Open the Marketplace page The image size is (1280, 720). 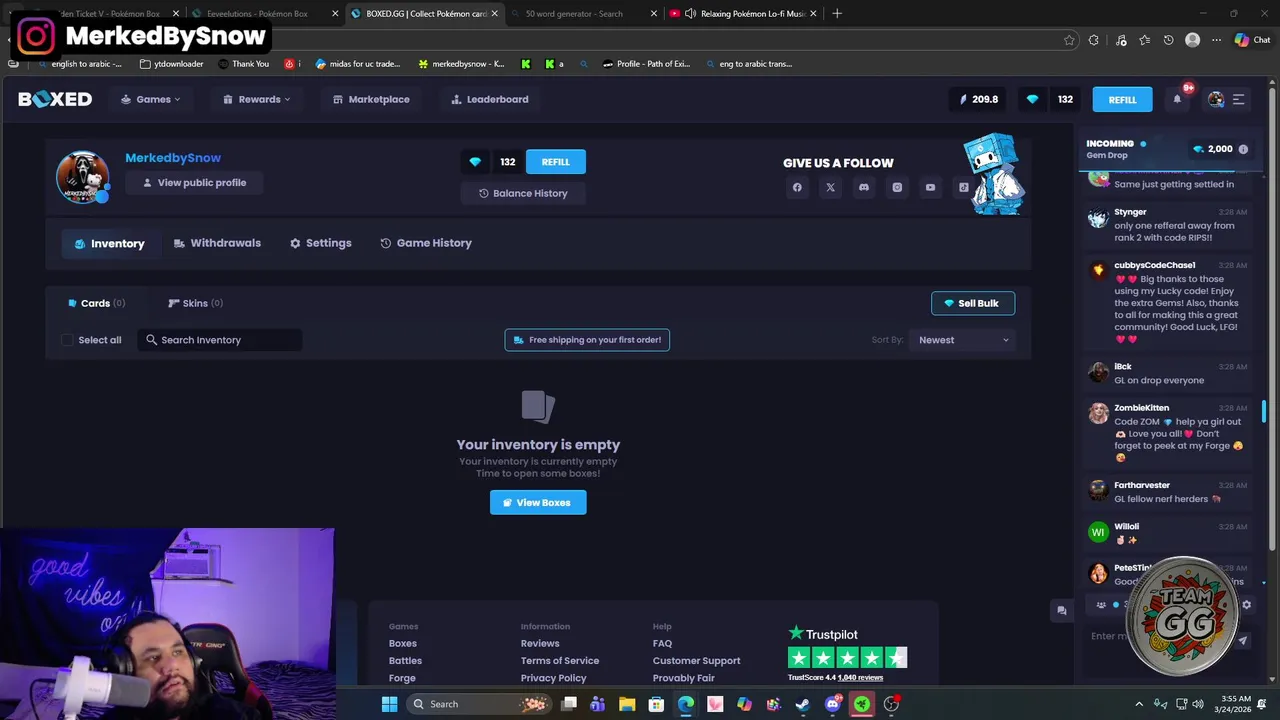(371, 99)
